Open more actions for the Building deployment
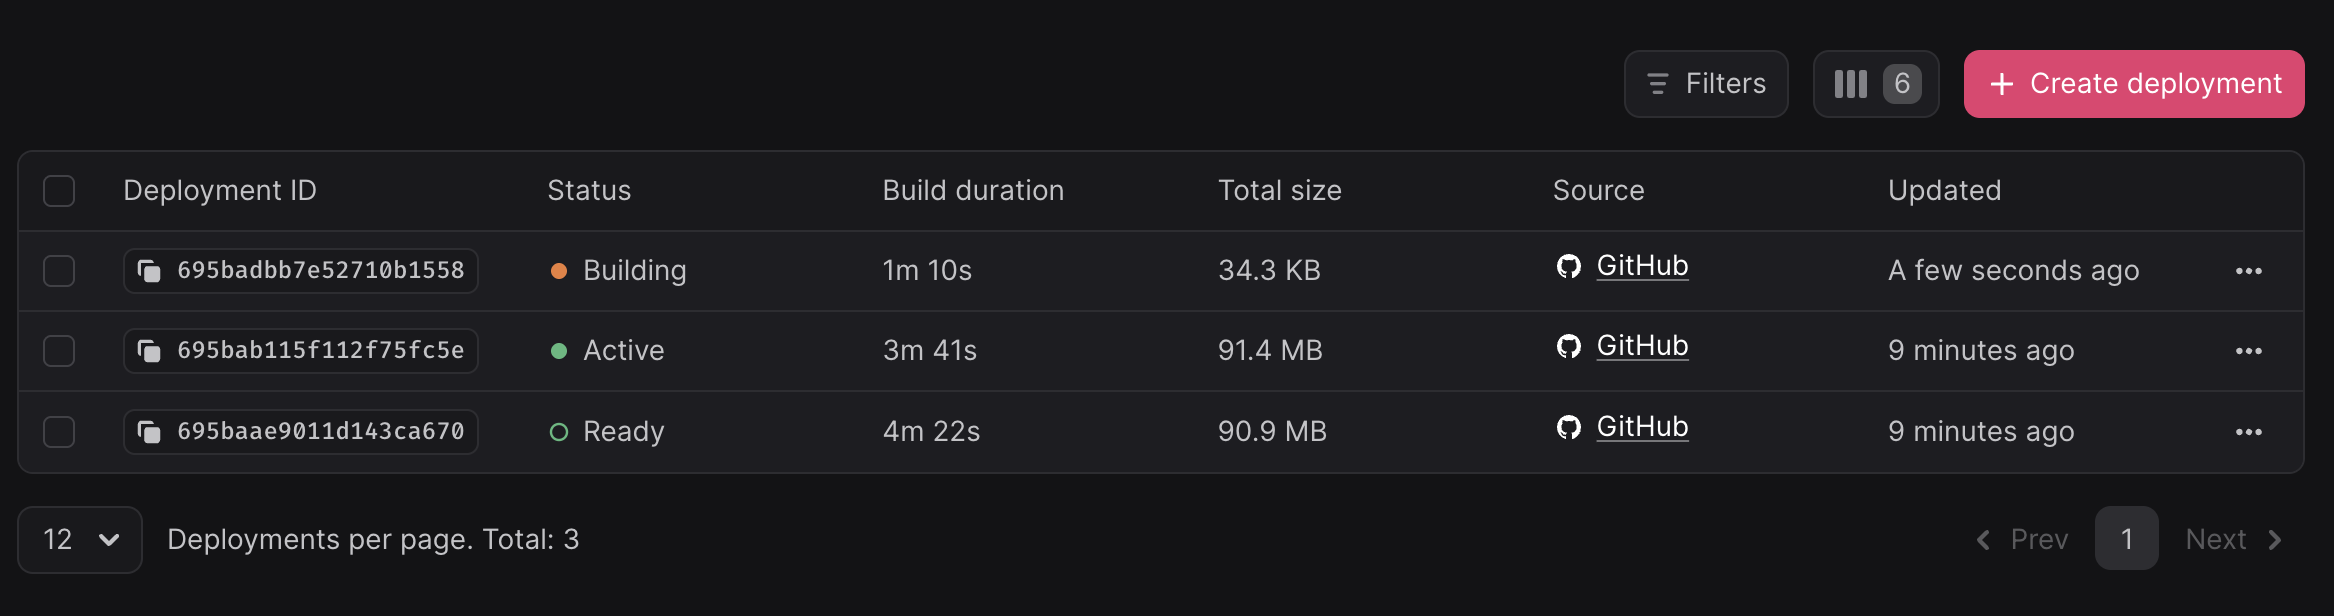2334x616 pixels. [2248, 271]
